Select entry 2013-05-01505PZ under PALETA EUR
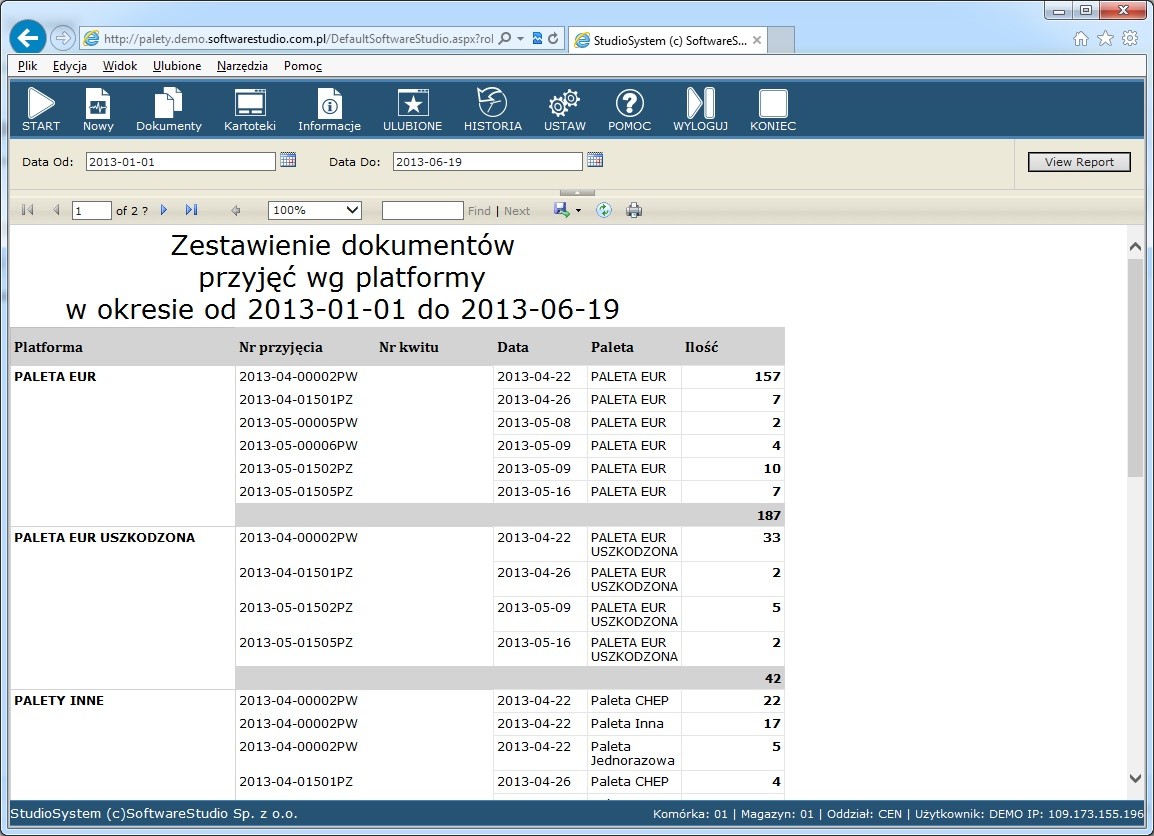This screenshot has width=1154, height=836. point(296,491)
